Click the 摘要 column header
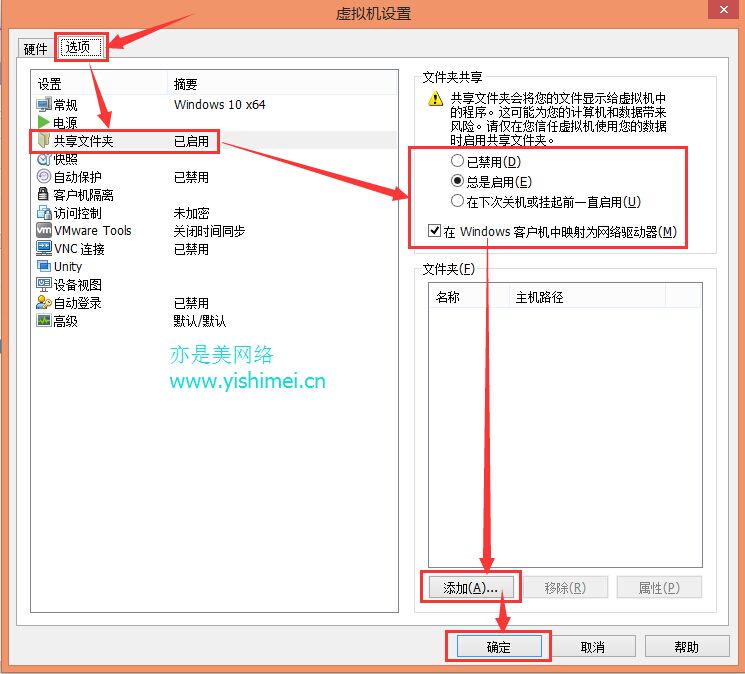This screenshot has width=745, height=674. [x=282, y=84]
